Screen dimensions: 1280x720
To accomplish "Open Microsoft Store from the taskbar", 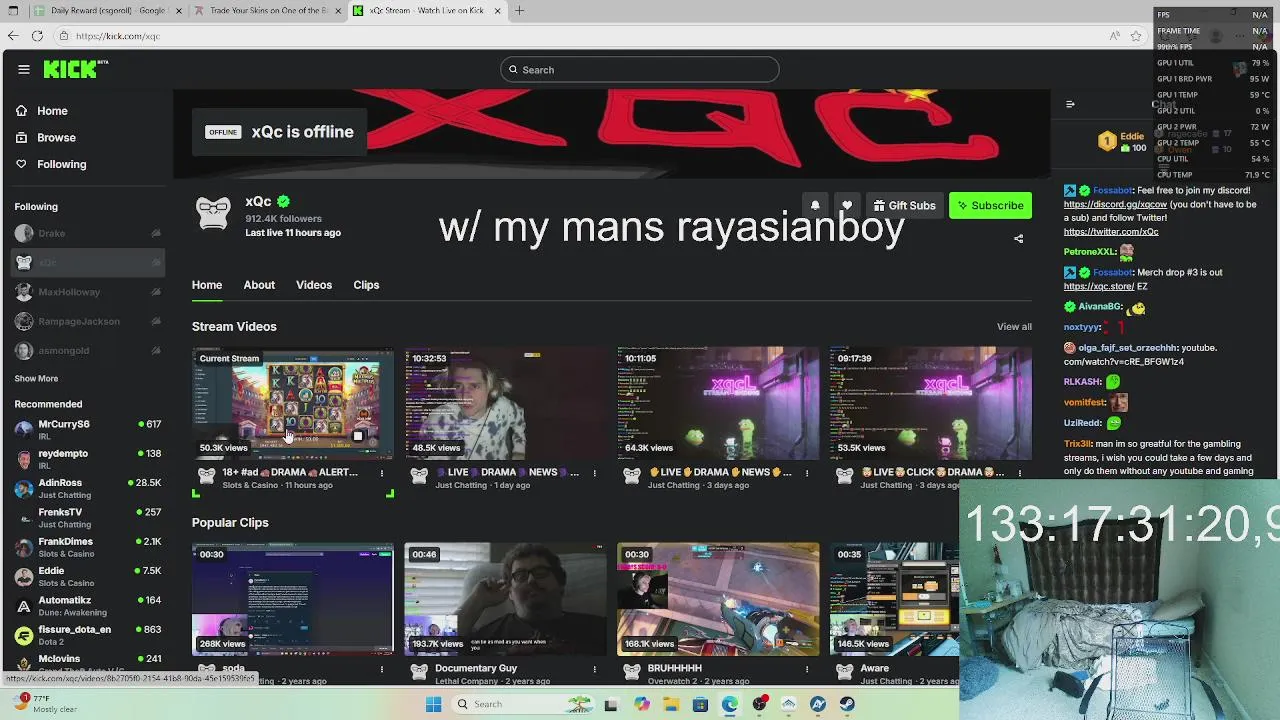I will 700,704.
